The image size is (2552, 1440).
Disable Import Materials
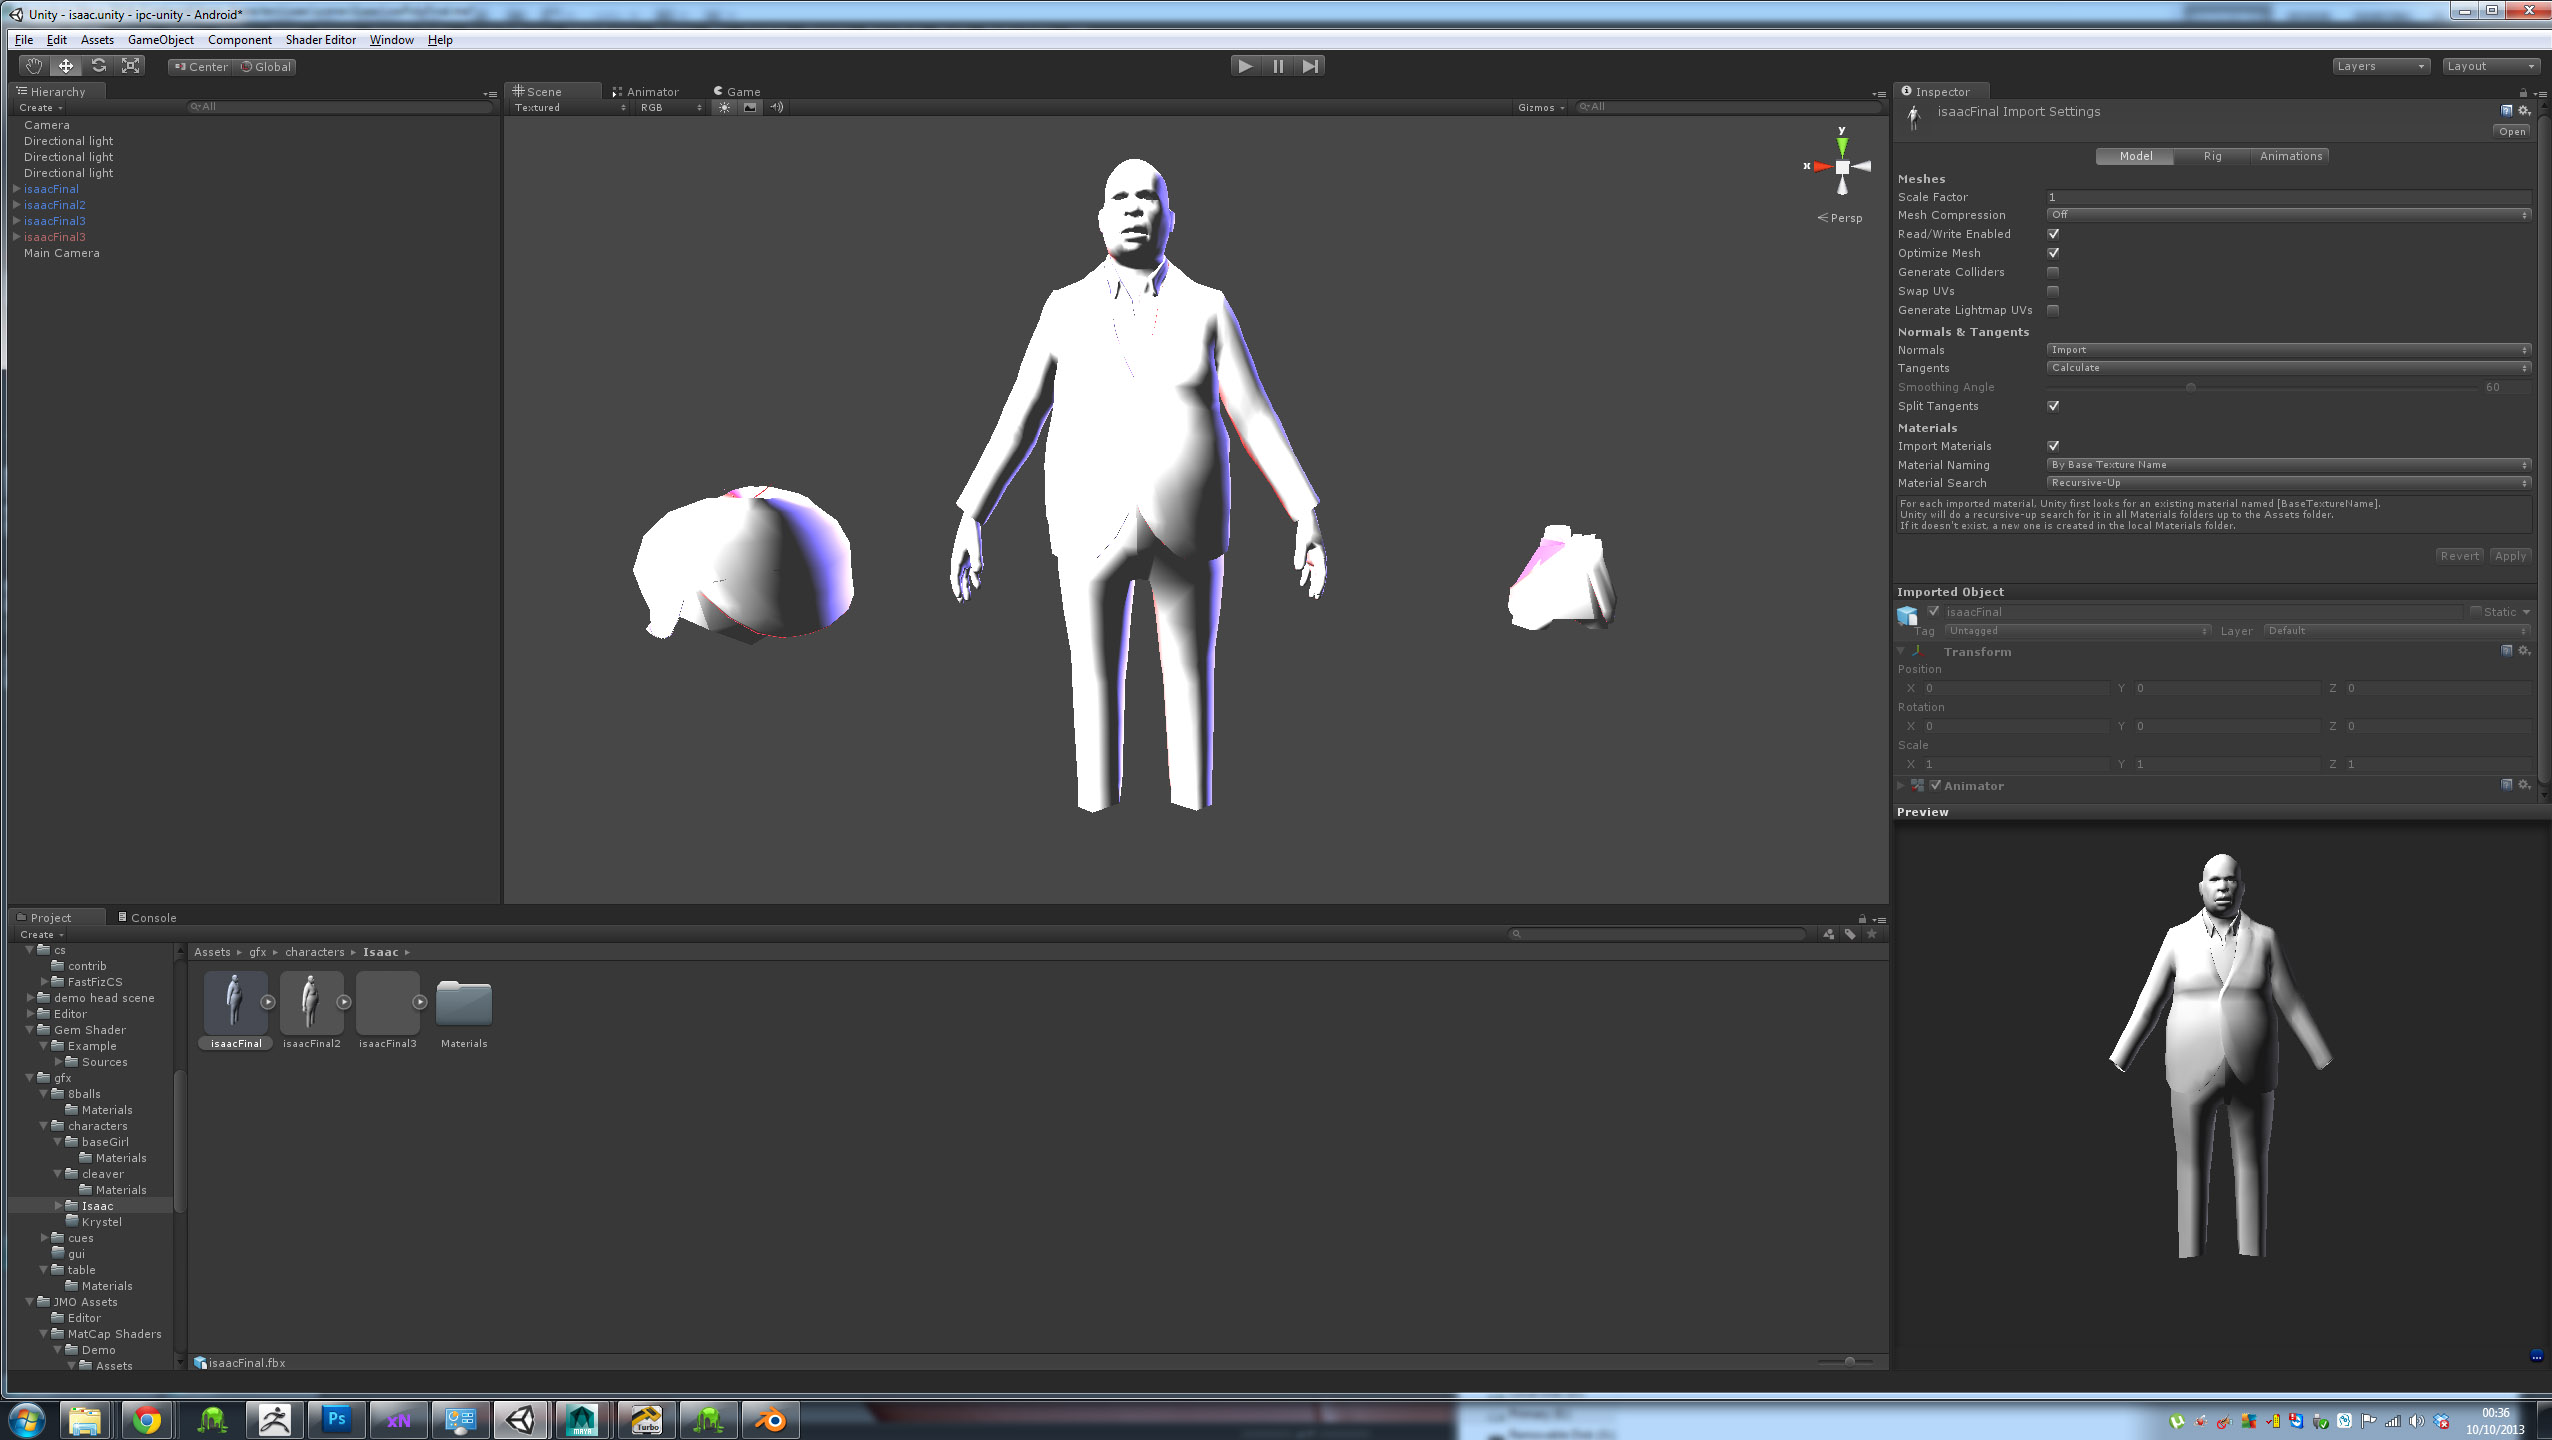coord(2052,446)
